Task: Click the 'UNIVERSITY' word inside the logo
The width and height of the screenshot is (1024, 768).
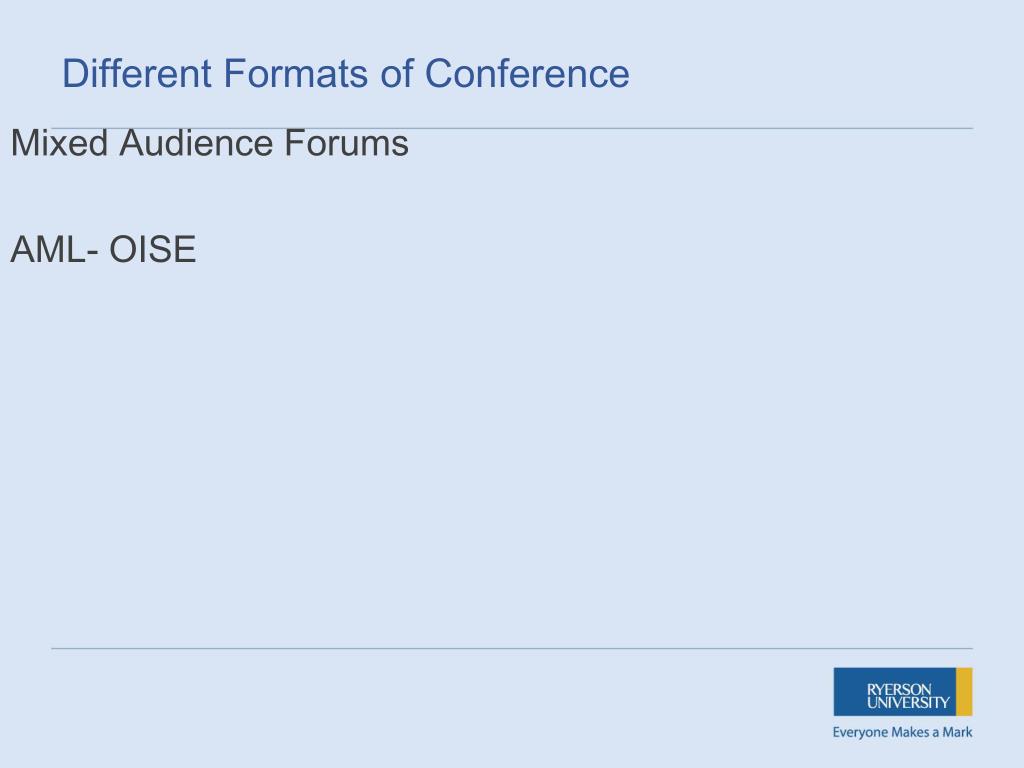Action: (x=908, y=703)
